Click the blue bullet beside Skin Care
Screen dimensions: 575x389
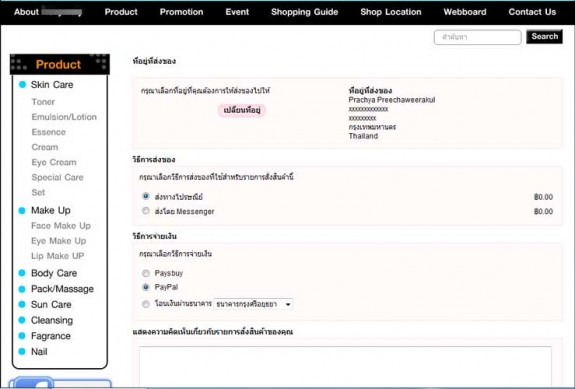click(x=22, y=85)
